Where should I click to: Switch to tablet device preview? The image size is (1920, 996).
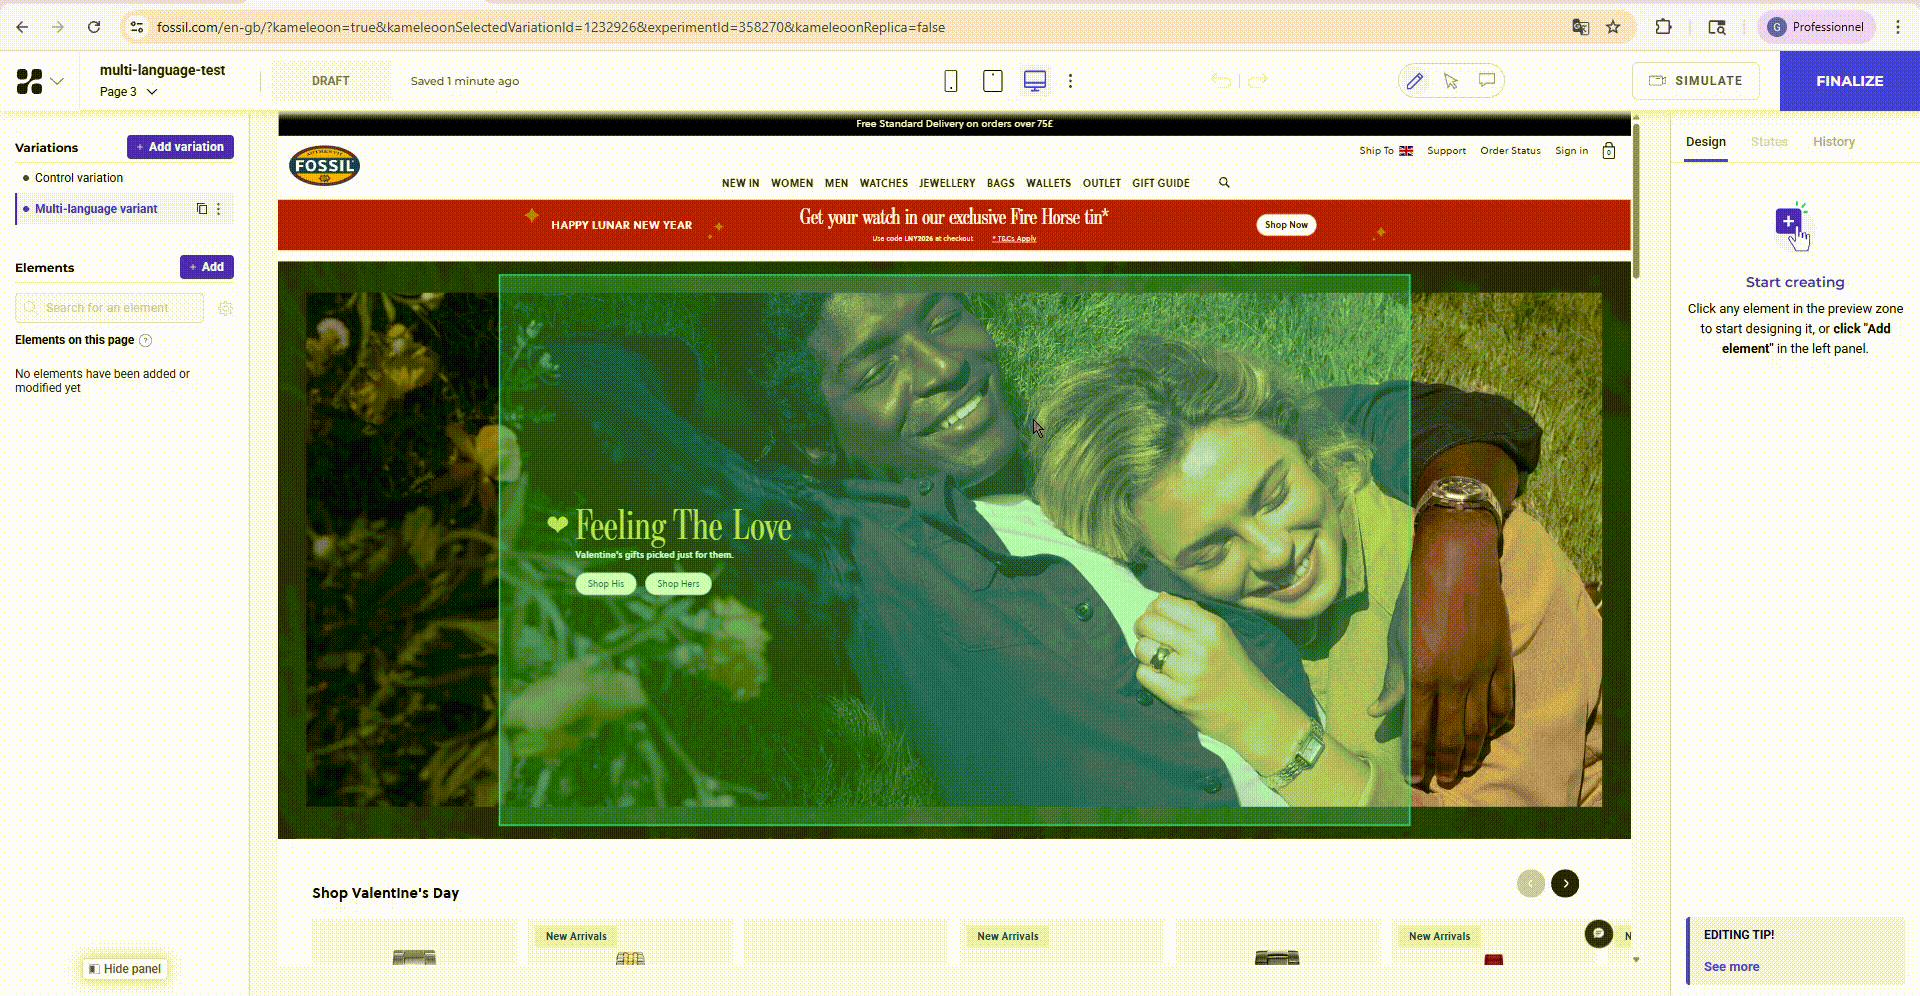(x=992, y=81)
